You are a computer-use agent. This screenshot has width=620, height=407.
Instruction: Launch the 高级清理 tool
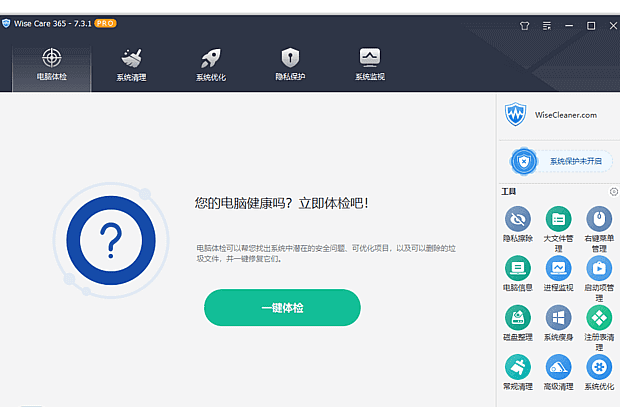click(558, 372)
